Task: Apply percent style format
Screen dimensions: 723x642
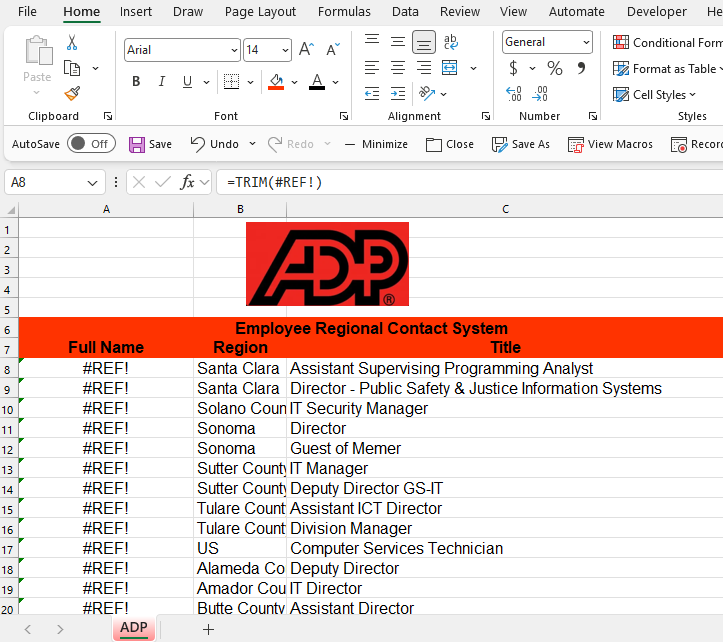Action: coord(555,69)
